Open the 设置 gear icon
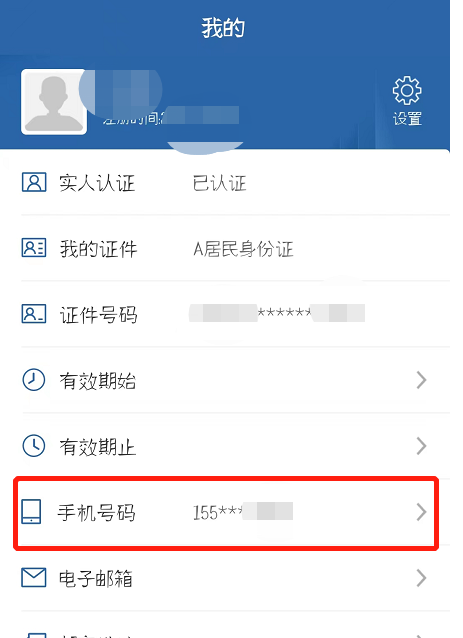Screen dimensions: 463x638 coord(407,90)
